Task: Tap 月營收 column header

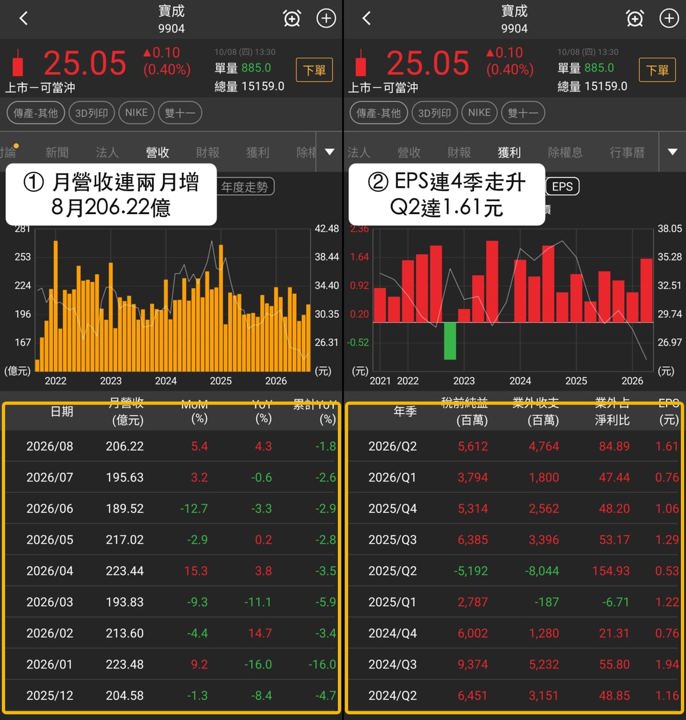Action: click(x=127, y=411)
